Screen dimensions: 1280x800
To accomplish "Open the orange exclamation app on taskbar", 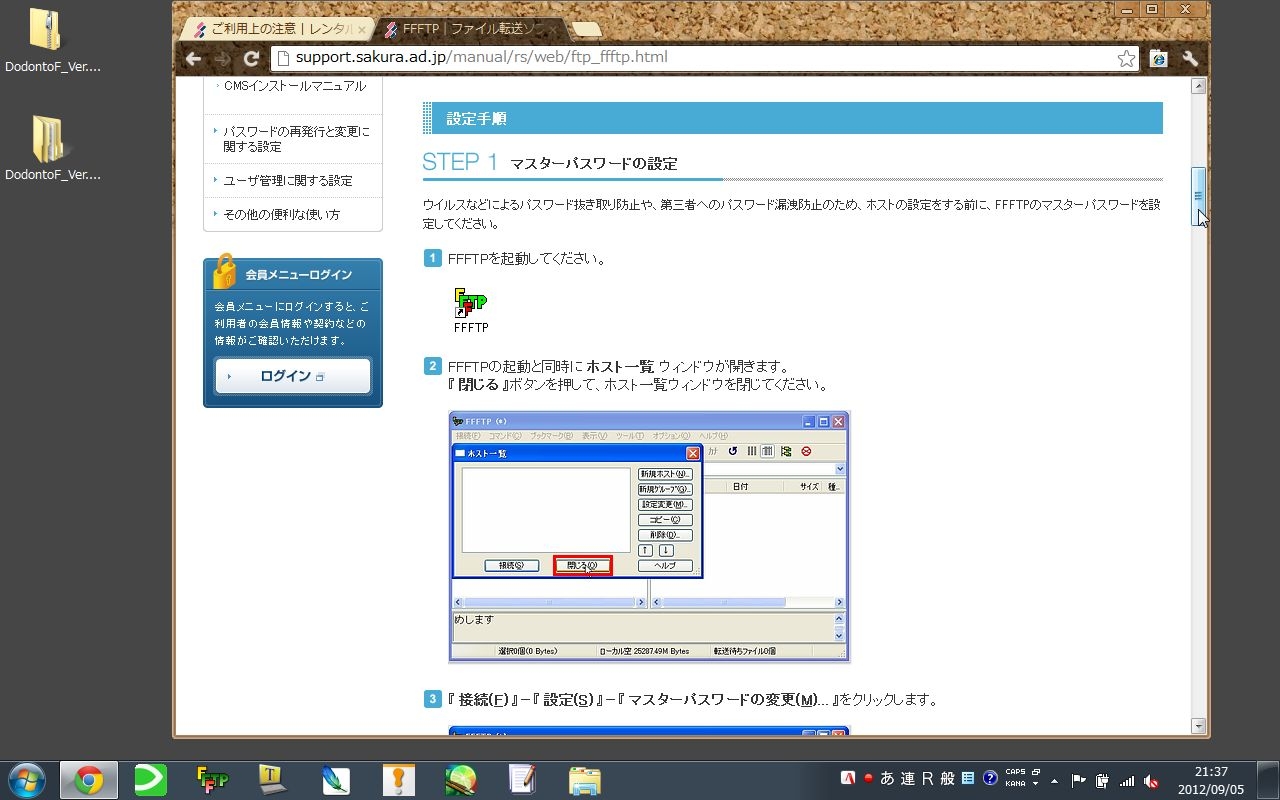I will pos(398,780).
